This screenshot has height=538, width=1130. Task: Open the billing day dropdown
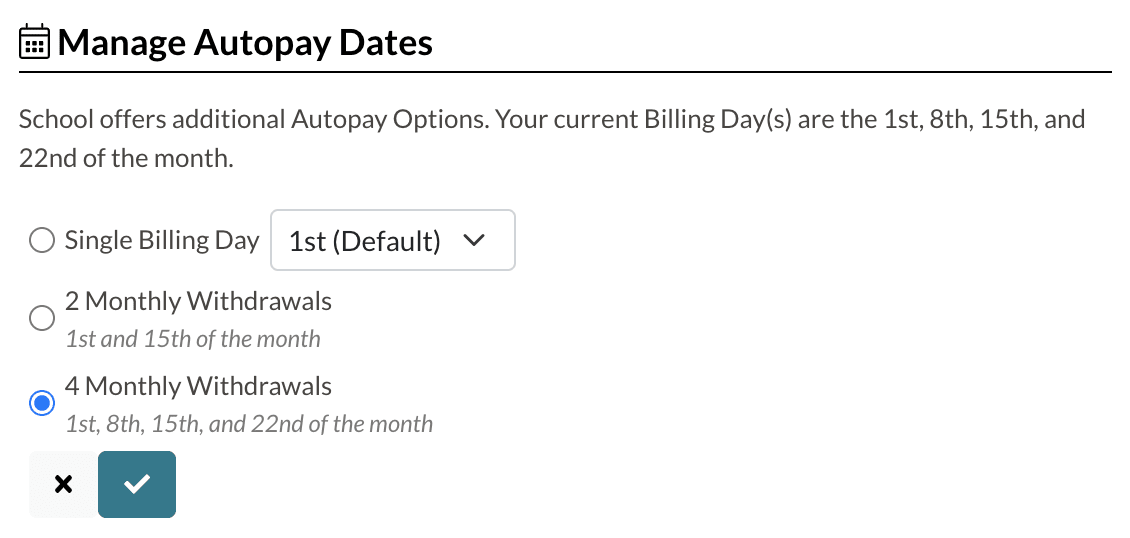392,240
